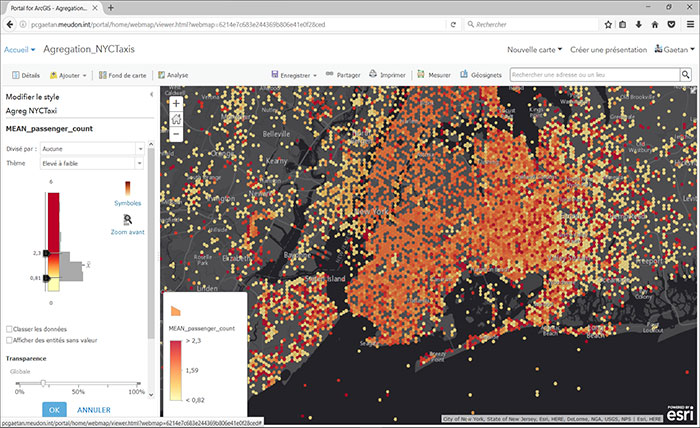Click the Partager share button
This screenshot has width=700, height=428.
(x=343, y=75)
